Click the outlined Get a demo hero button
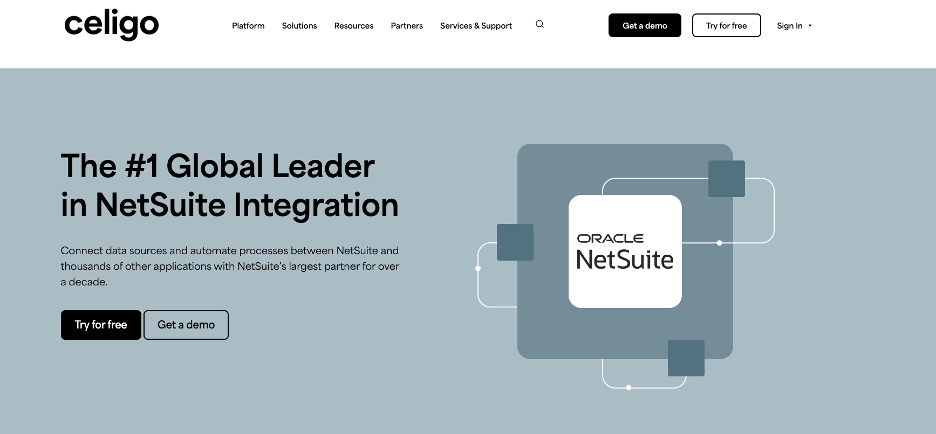The width and height of the screenshot is (936, 434). click(x=186, y=325)
